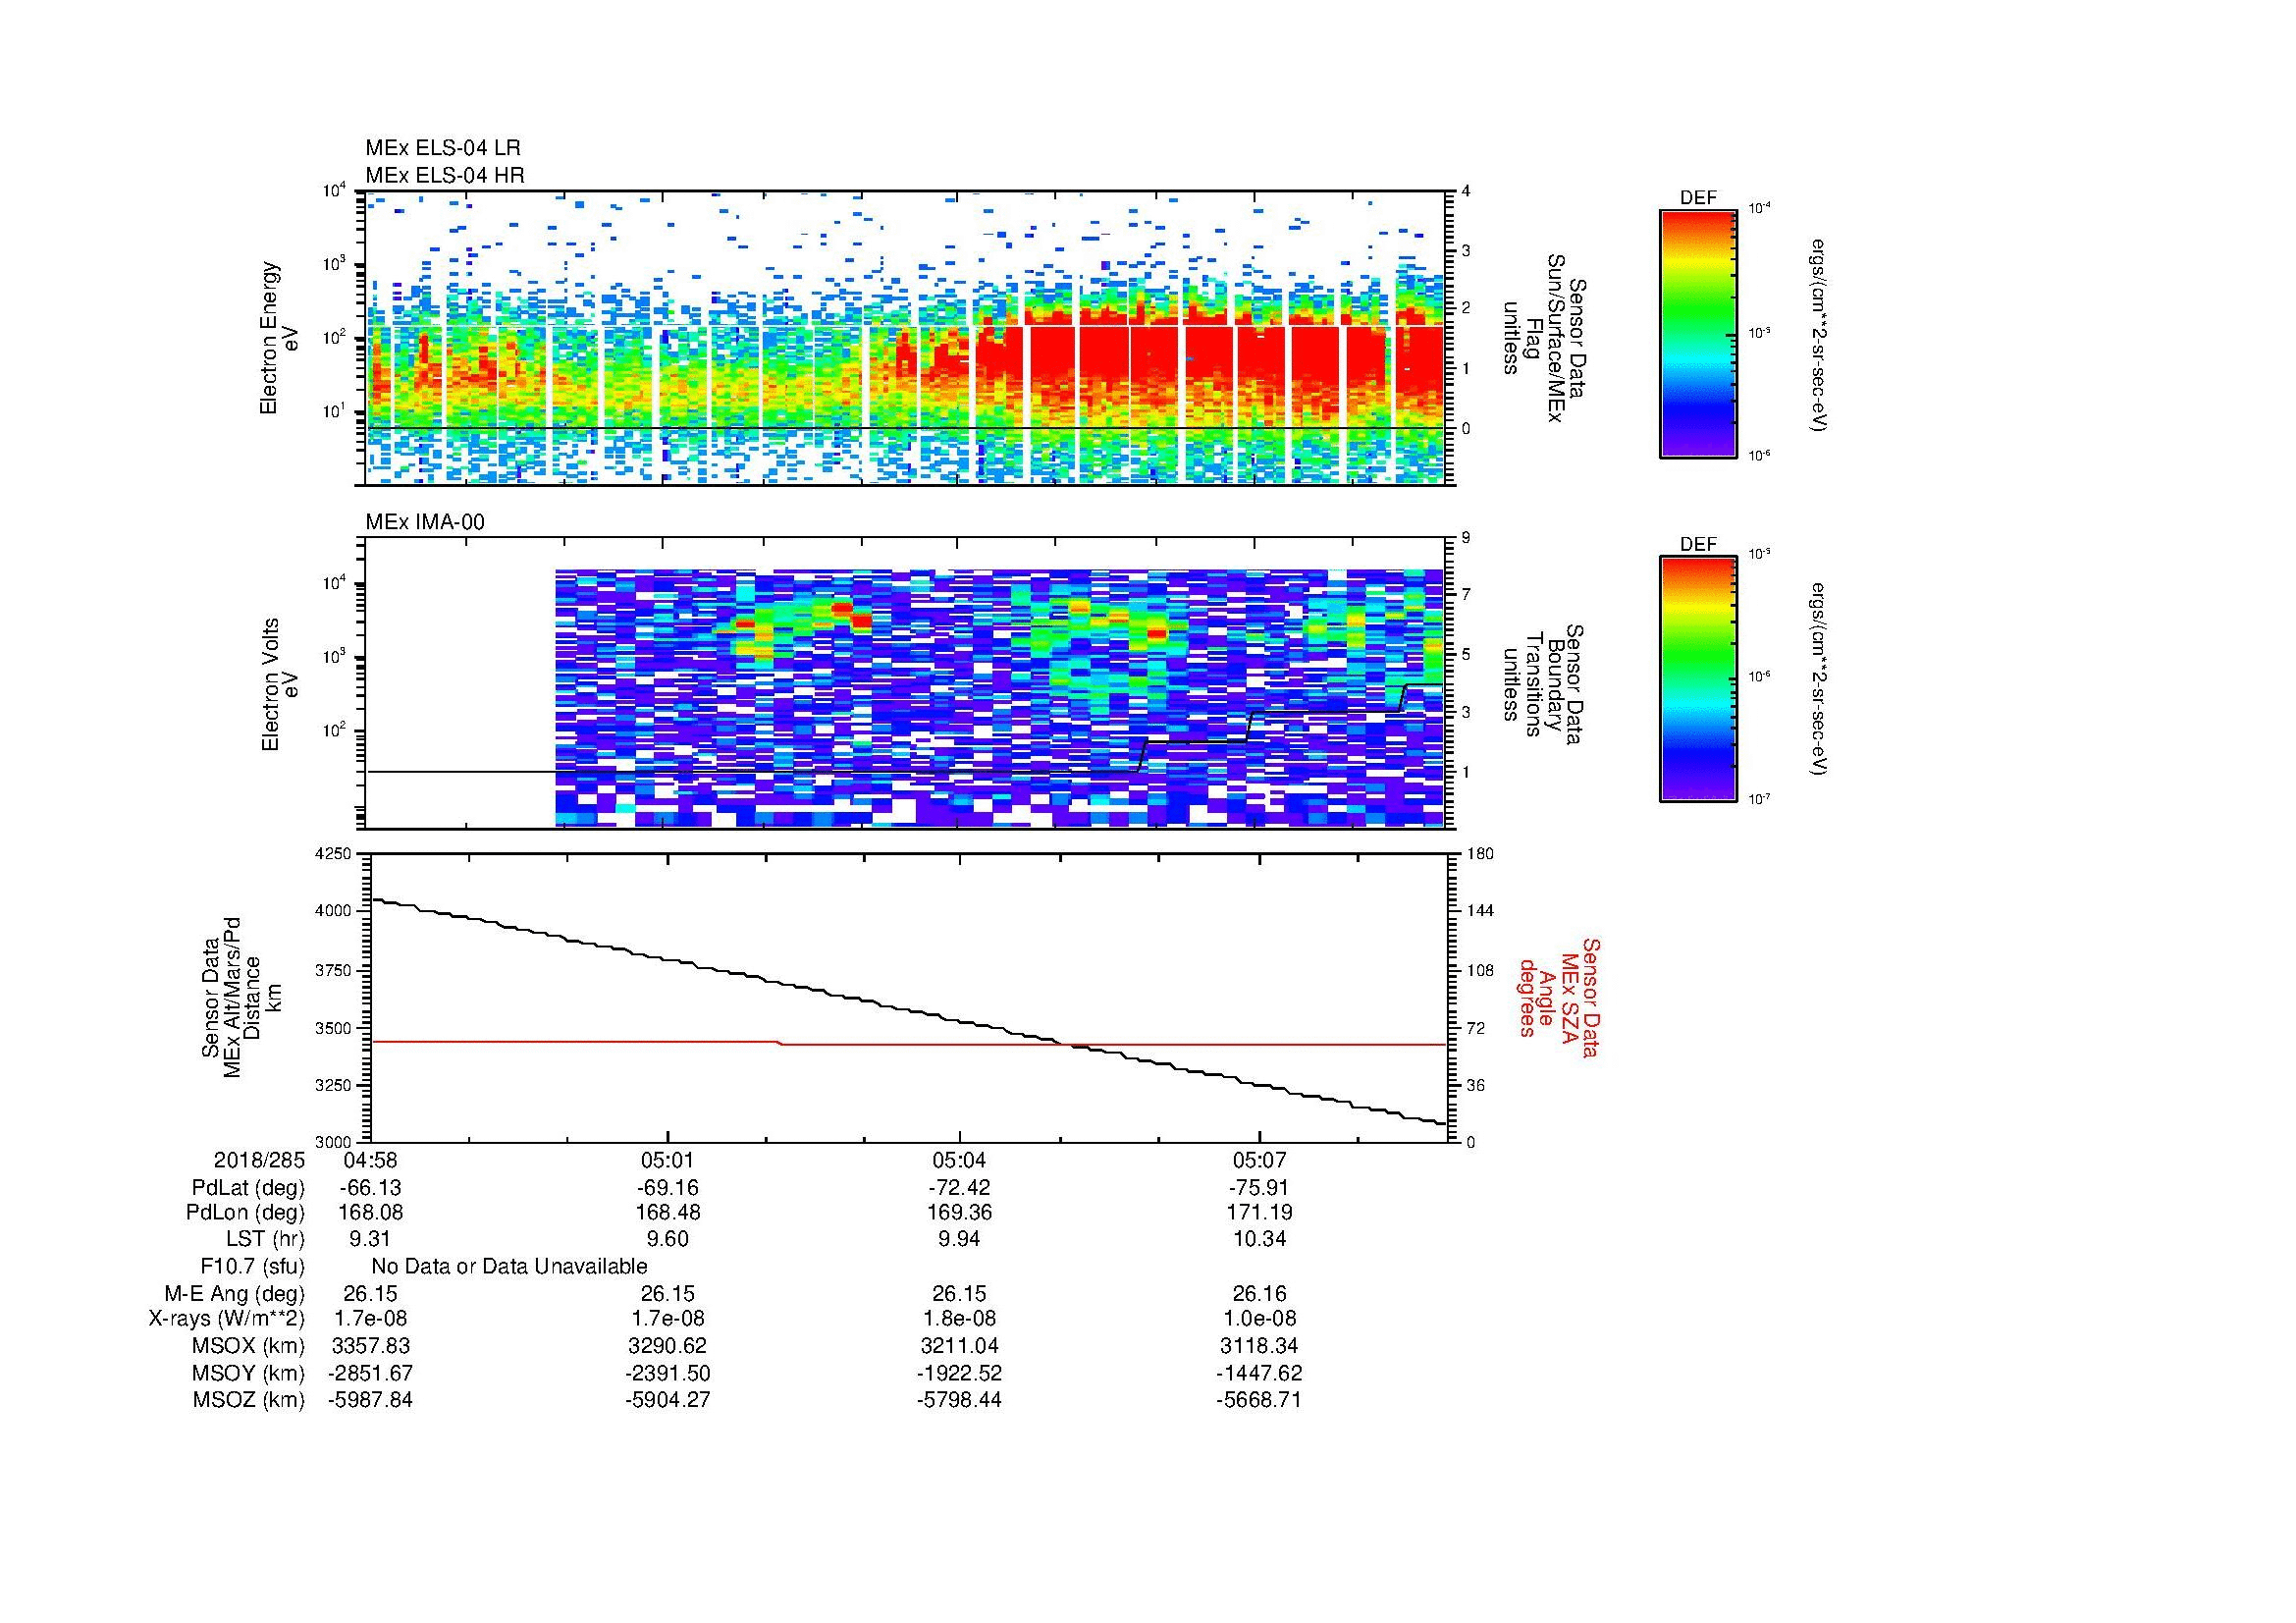2296x1623 pixels.
Task: Click the time tick '05:07'
Action: pyautogui.click(x=1258, y=1160)
